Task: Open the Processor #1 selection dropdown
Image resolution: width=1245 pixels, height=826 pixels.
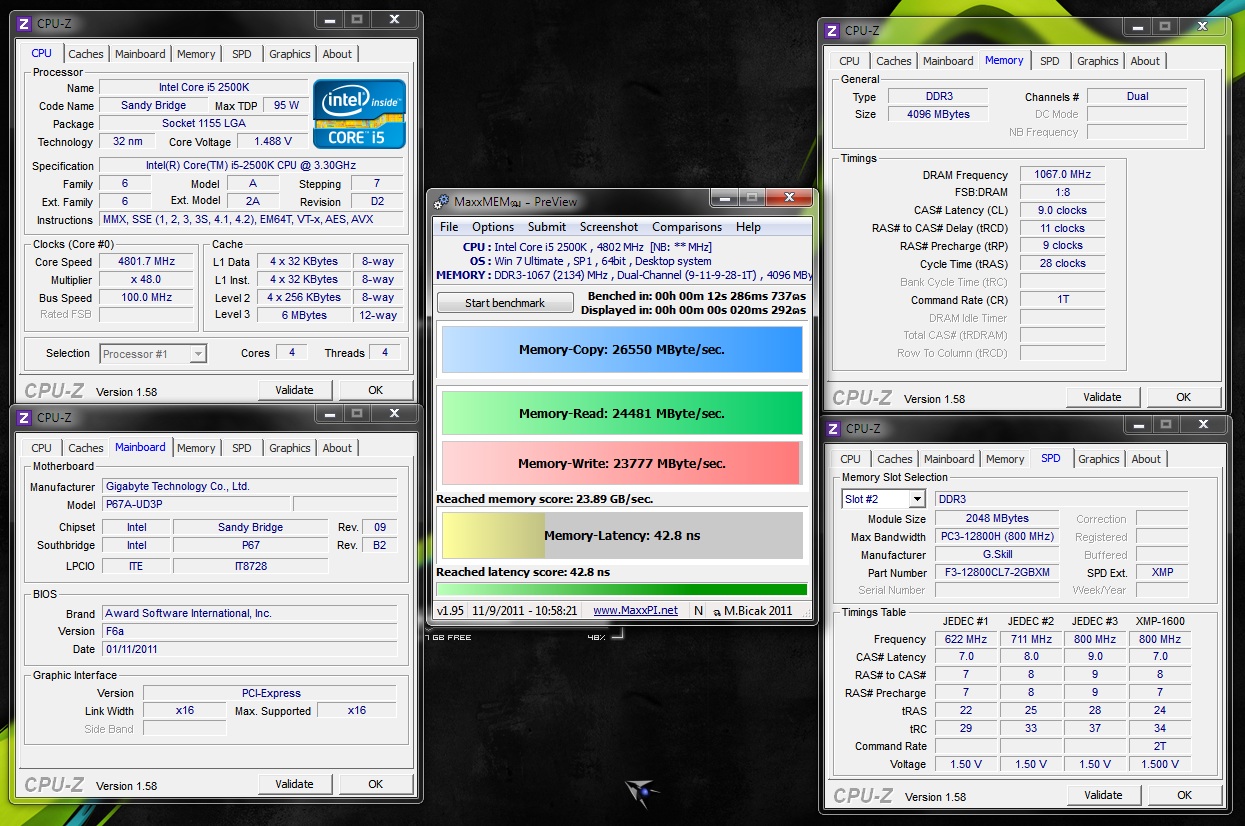Action: (153, 353)
